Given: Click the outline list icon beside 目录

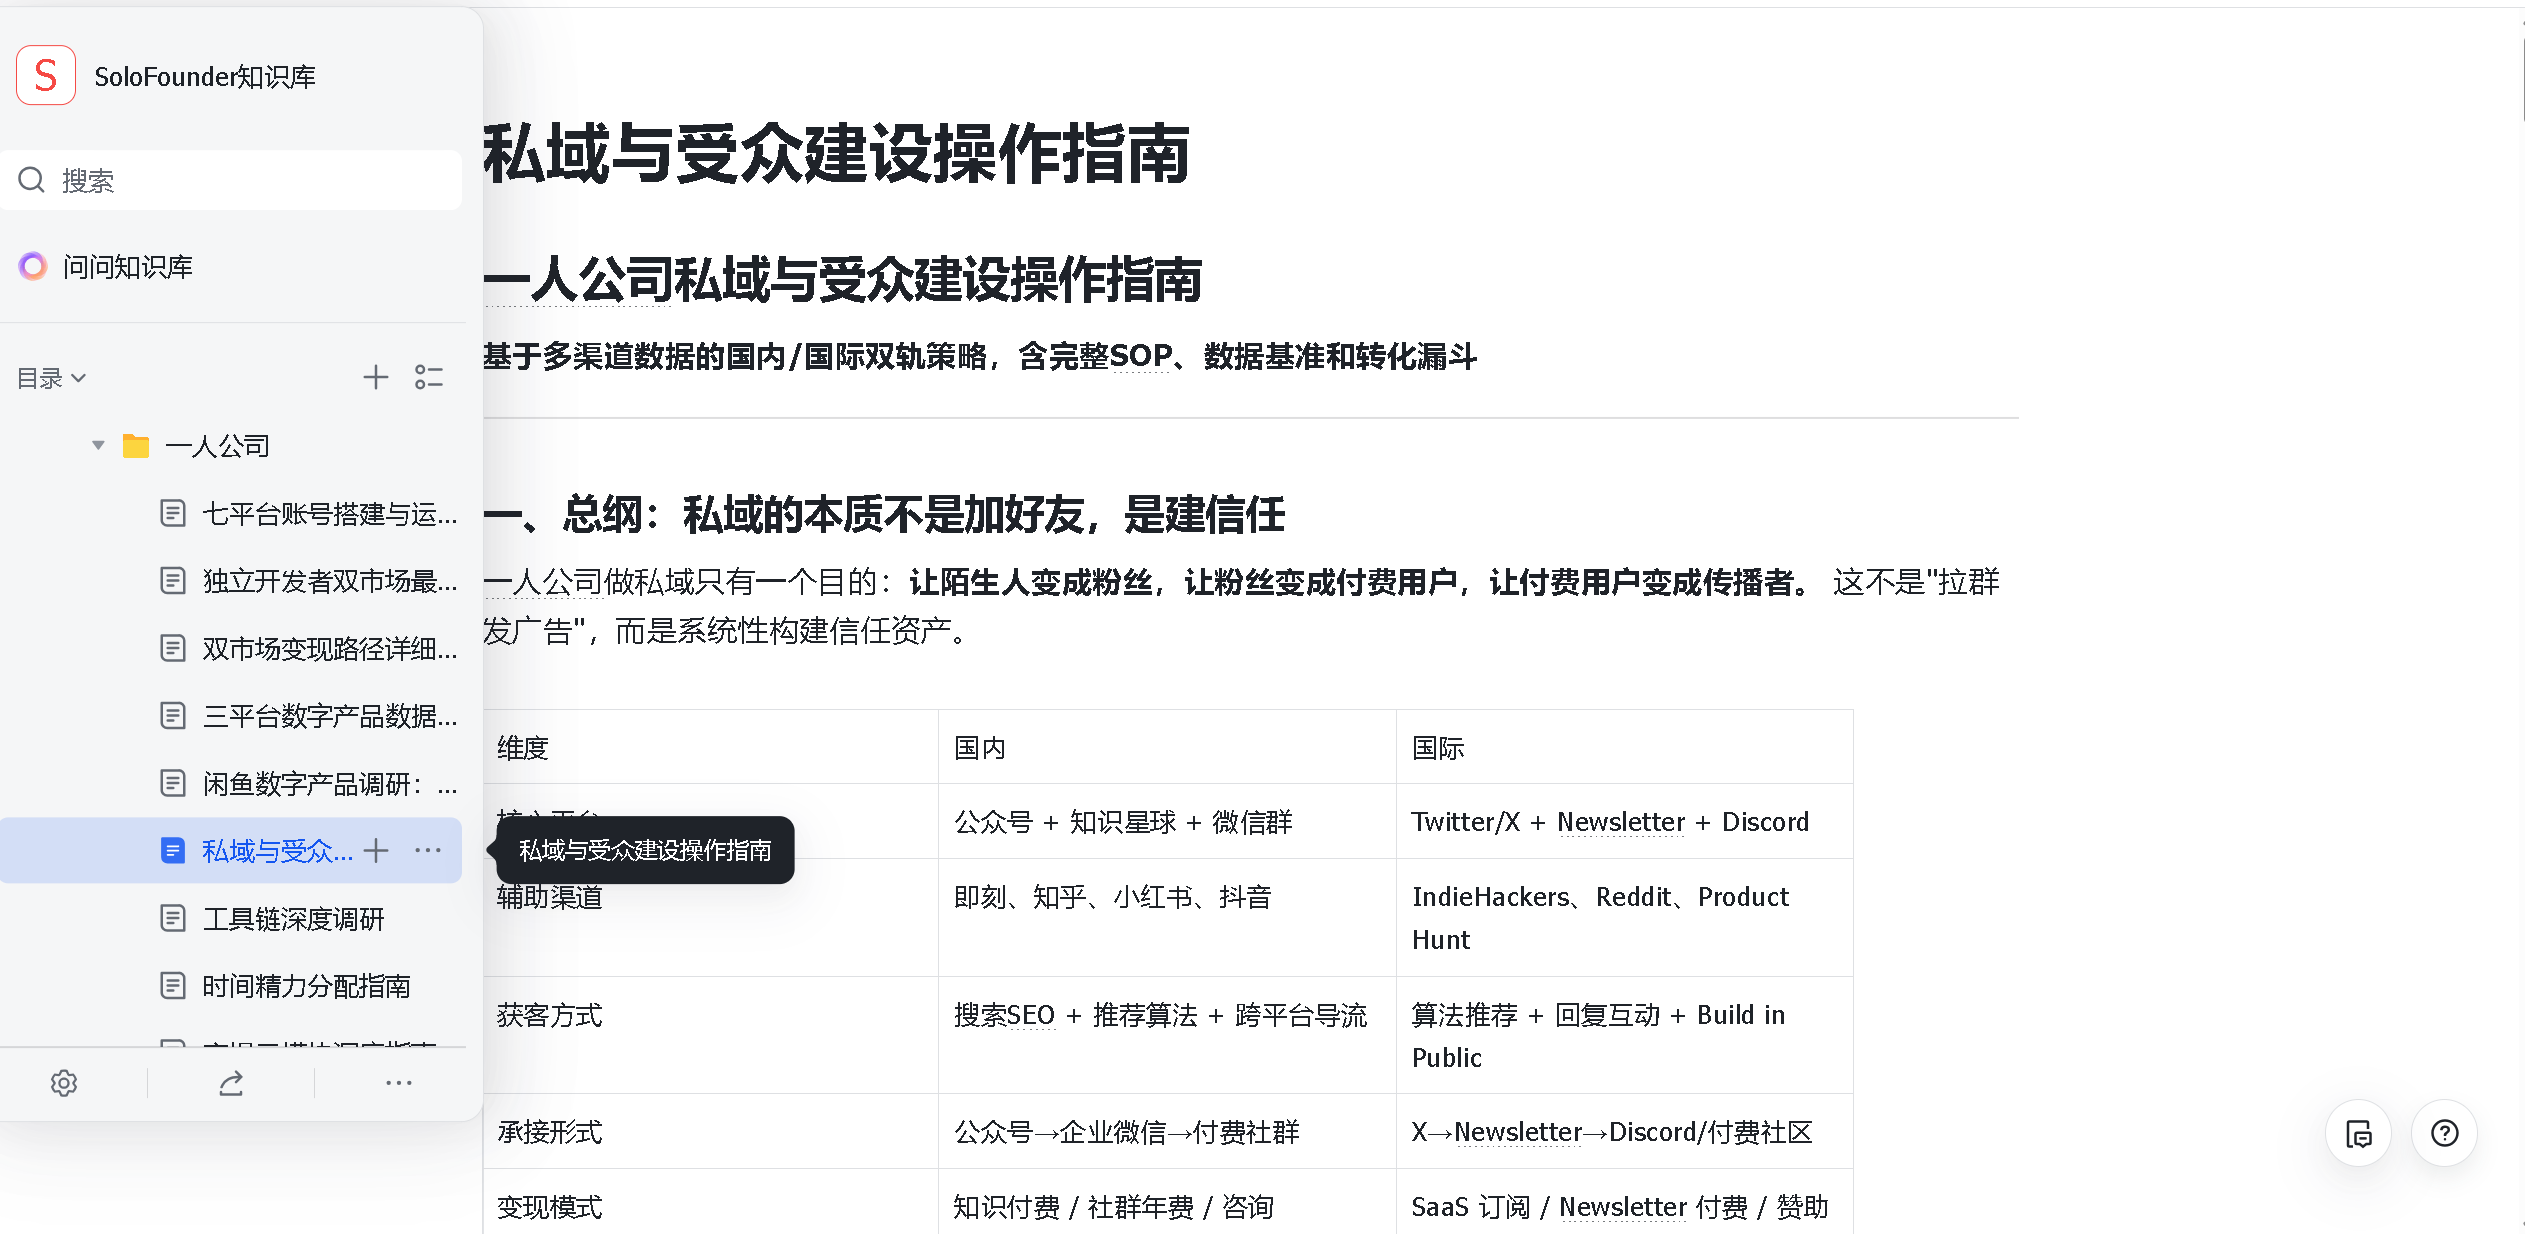Looking at the screenshot, I should [x=429, y=377].
